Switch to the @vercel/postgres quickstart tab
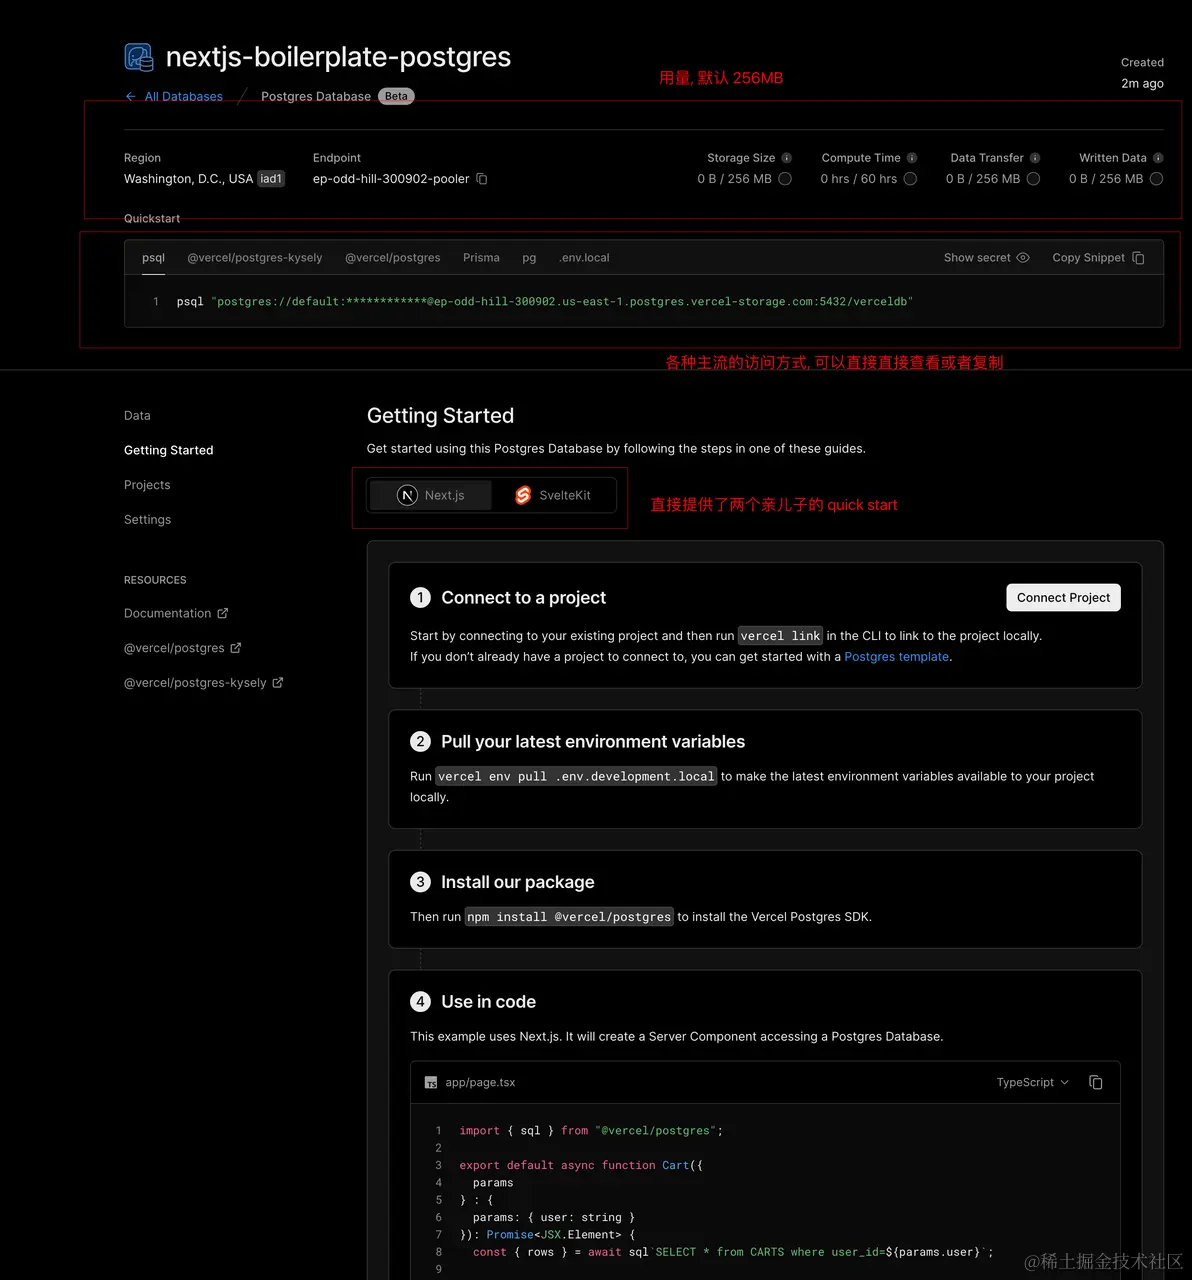1192x1280 pixels. (x=393, y=258)
